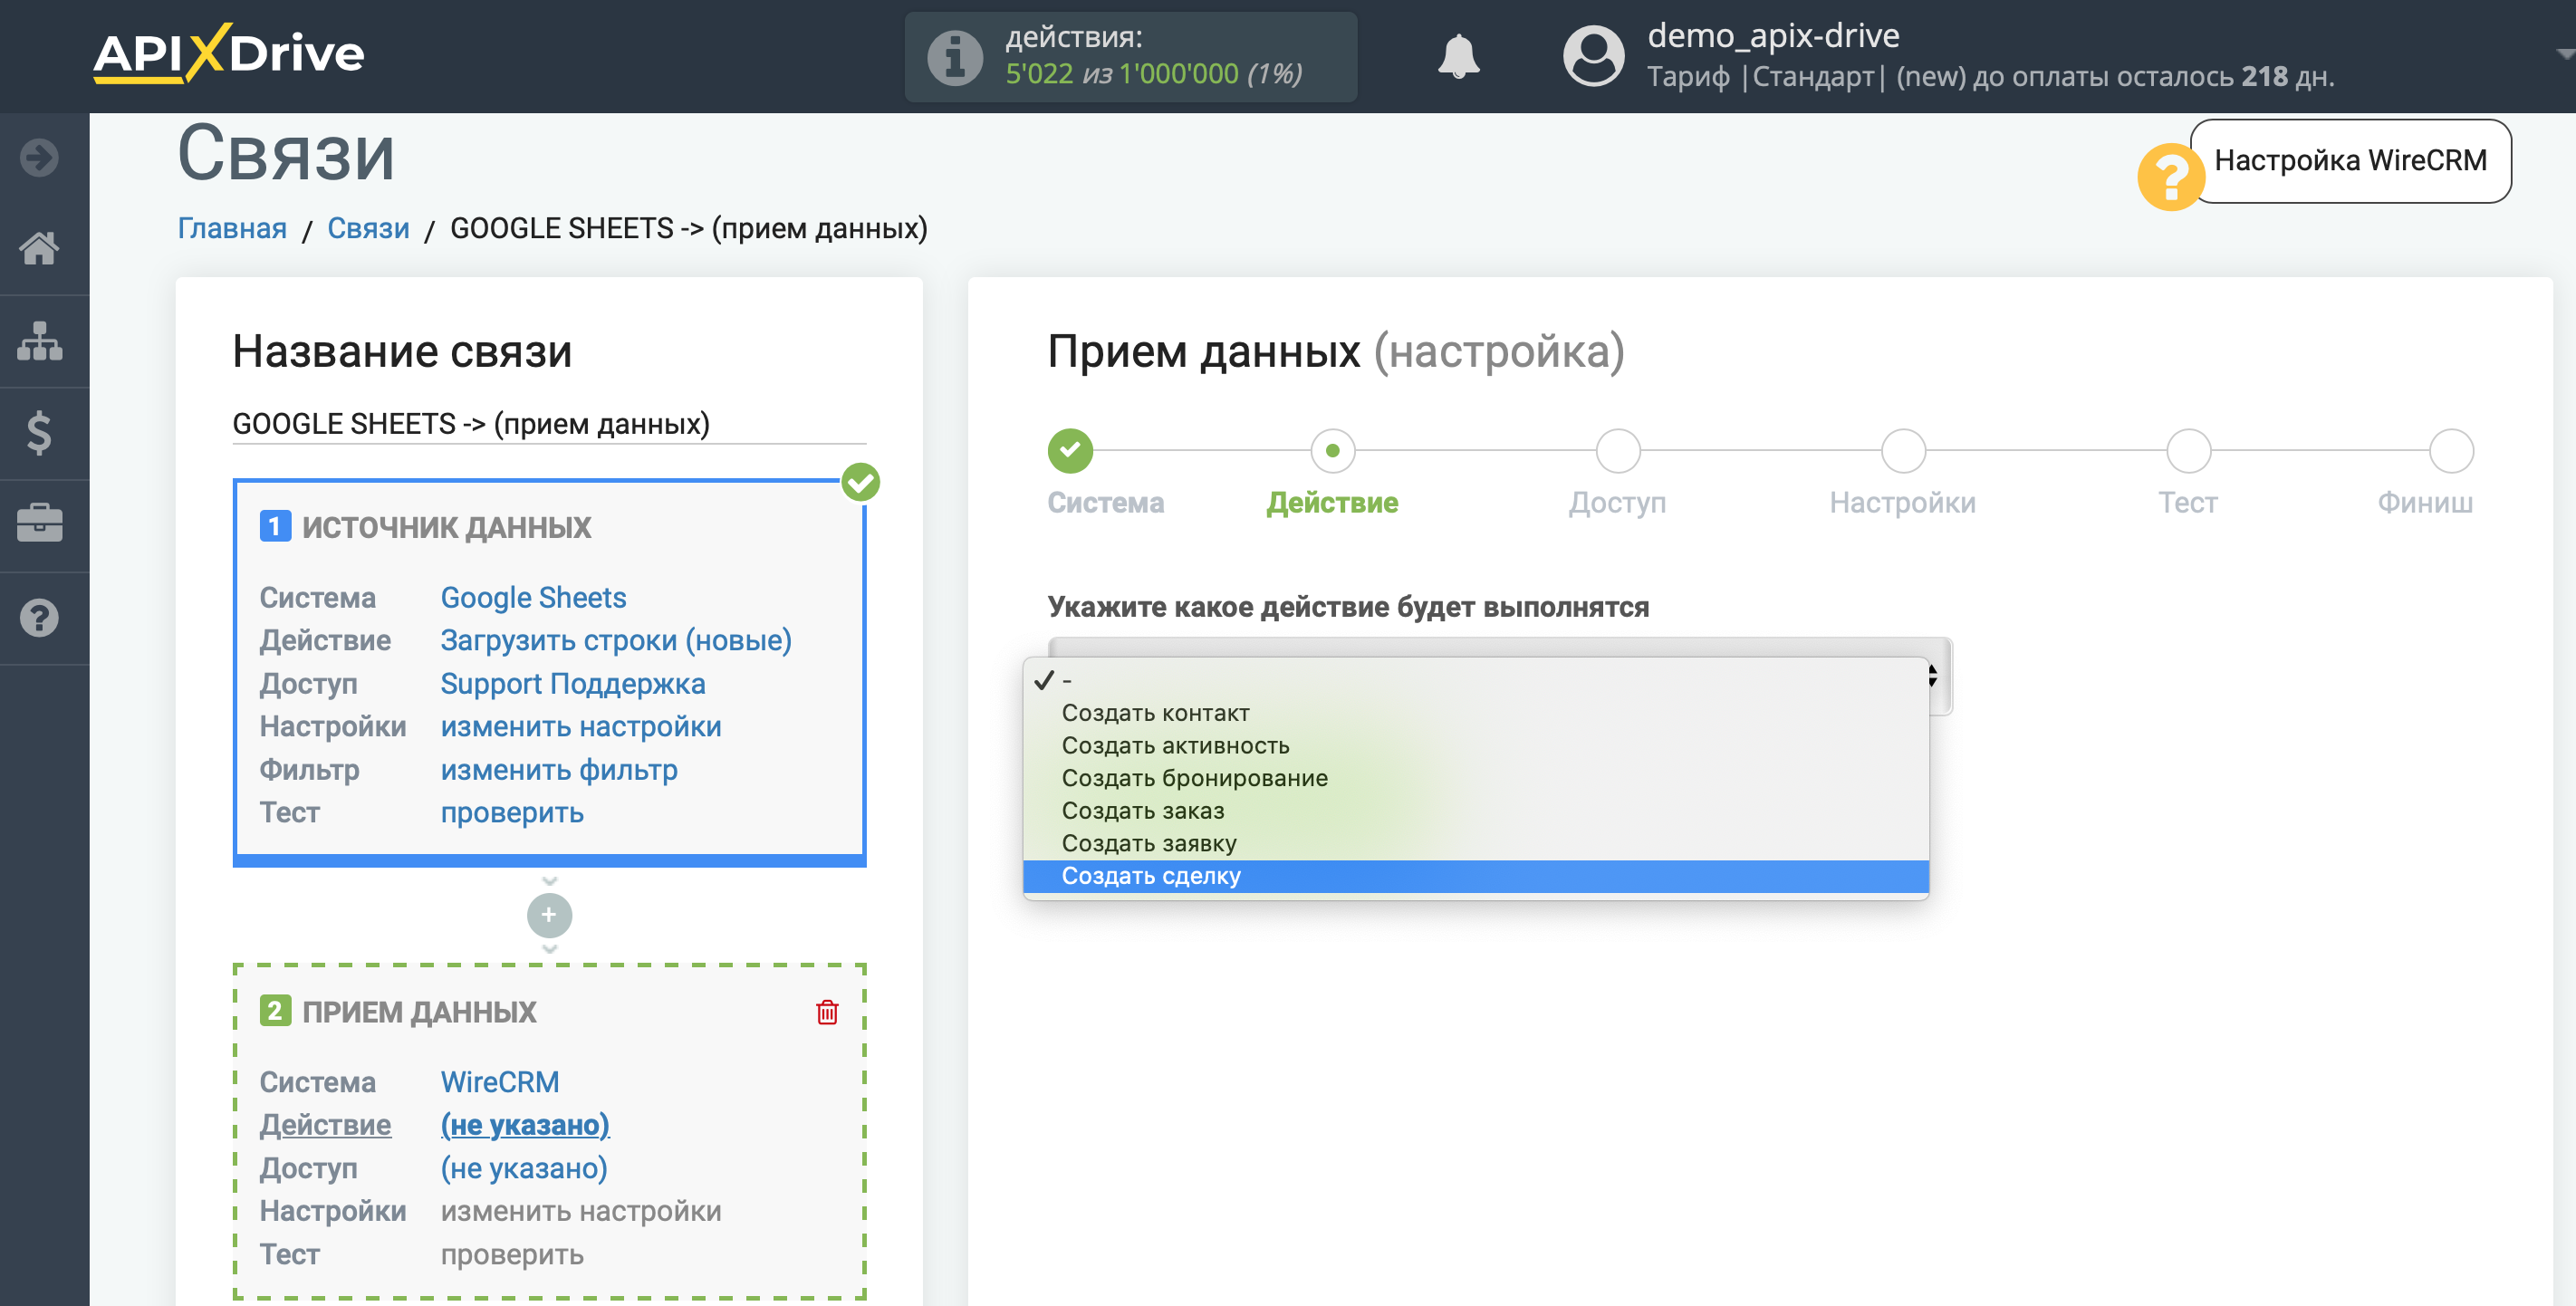Click the action select box stepper arrows

pyautogui.click(x=1934, y=677)
